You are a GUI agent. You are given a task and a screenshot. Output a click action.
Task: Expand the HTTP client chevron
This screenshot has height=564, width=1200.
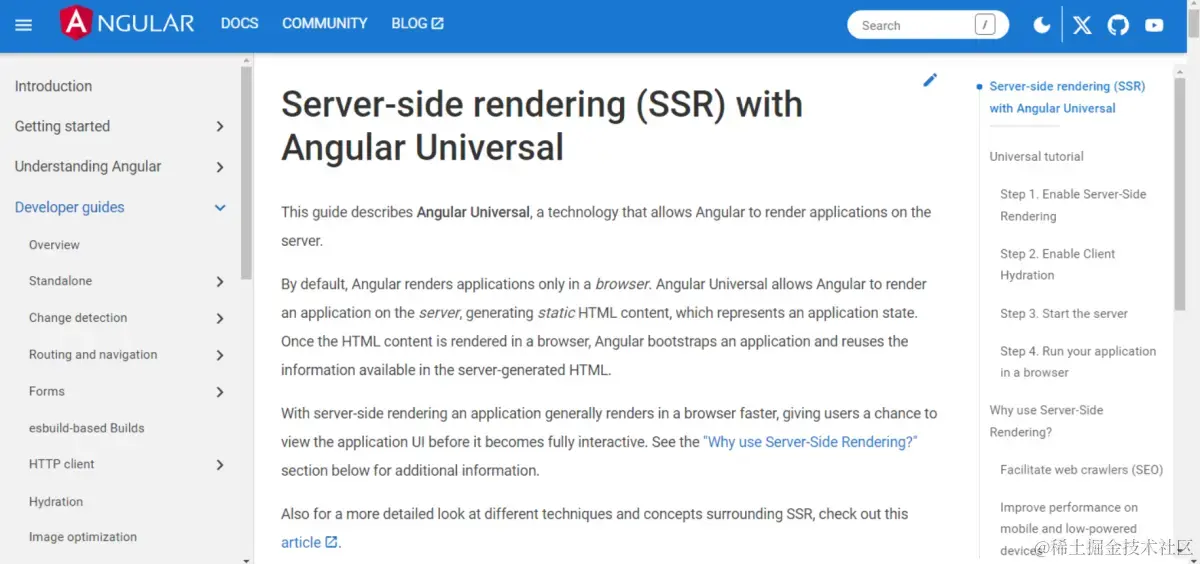(x=220, y=465)
